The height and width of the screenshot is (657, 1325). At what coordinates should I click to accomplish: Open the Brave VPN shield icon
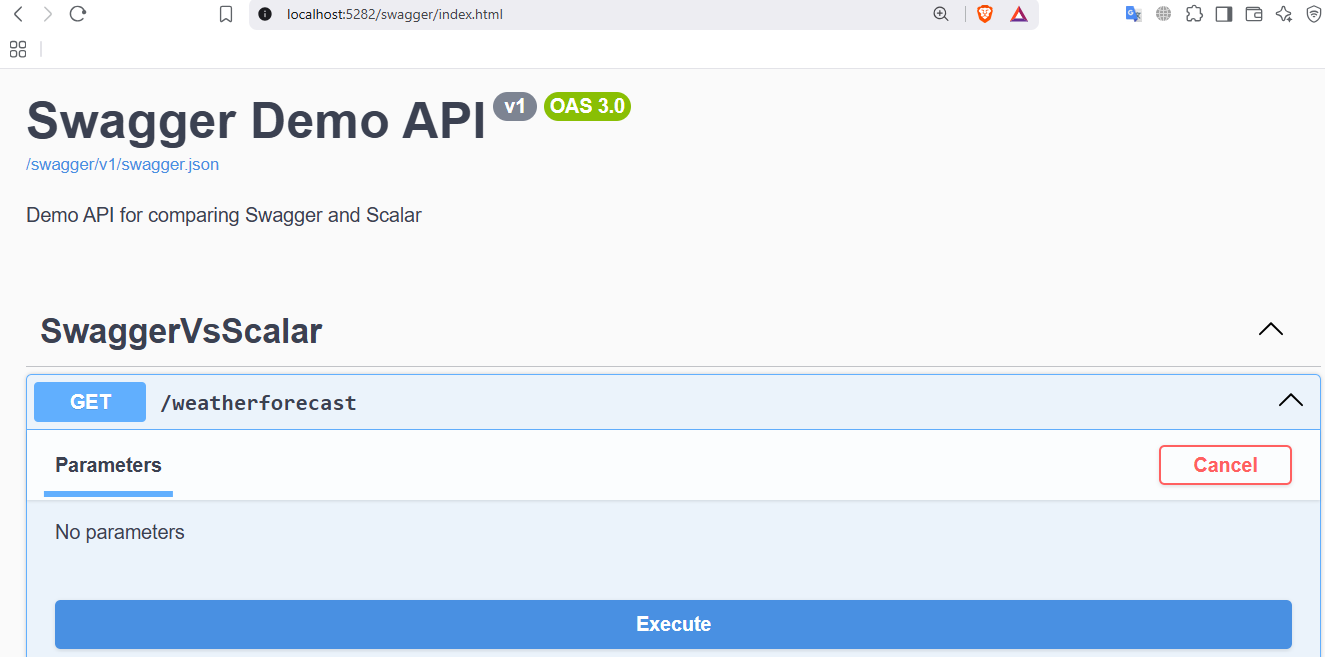point(1313,14)
